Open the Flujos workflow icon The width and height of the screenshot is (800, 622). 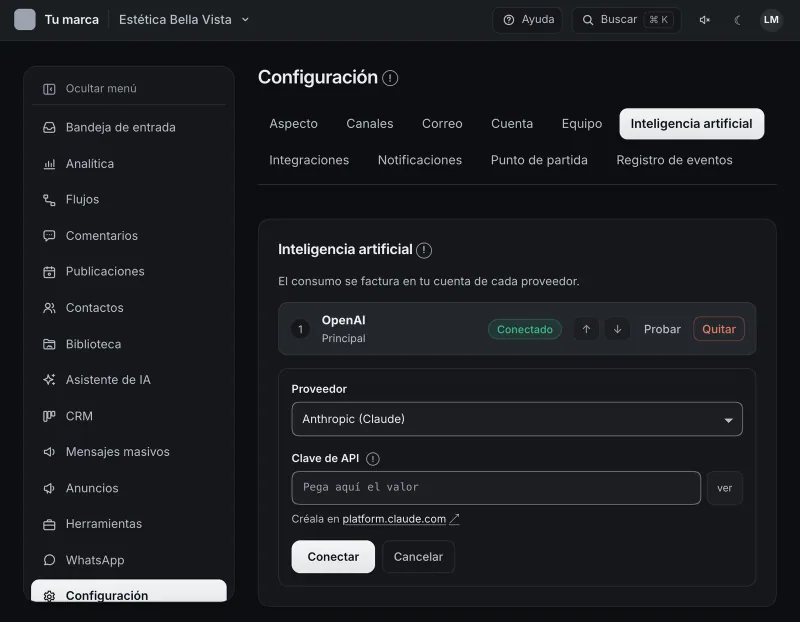point(49,200)
